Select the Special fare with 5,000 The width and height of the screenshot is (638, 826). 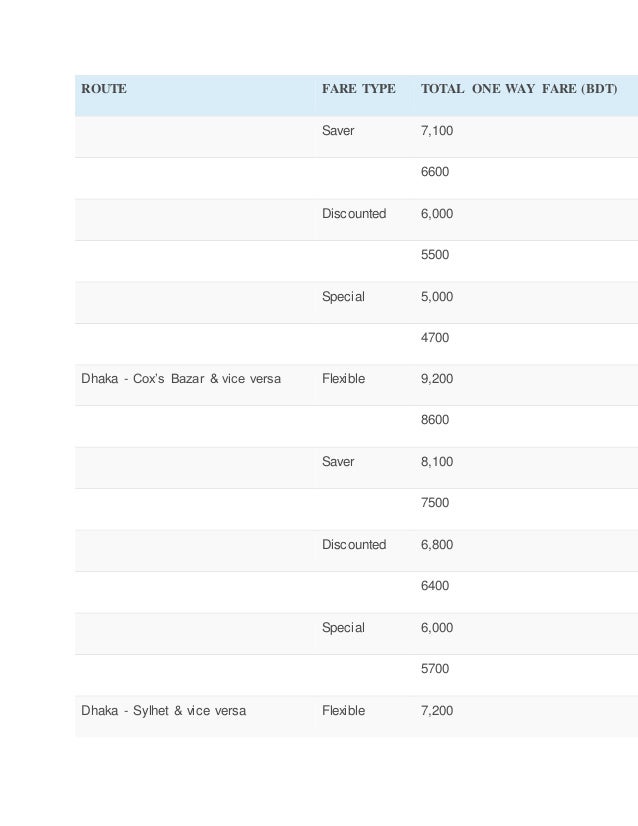(343, 297)
